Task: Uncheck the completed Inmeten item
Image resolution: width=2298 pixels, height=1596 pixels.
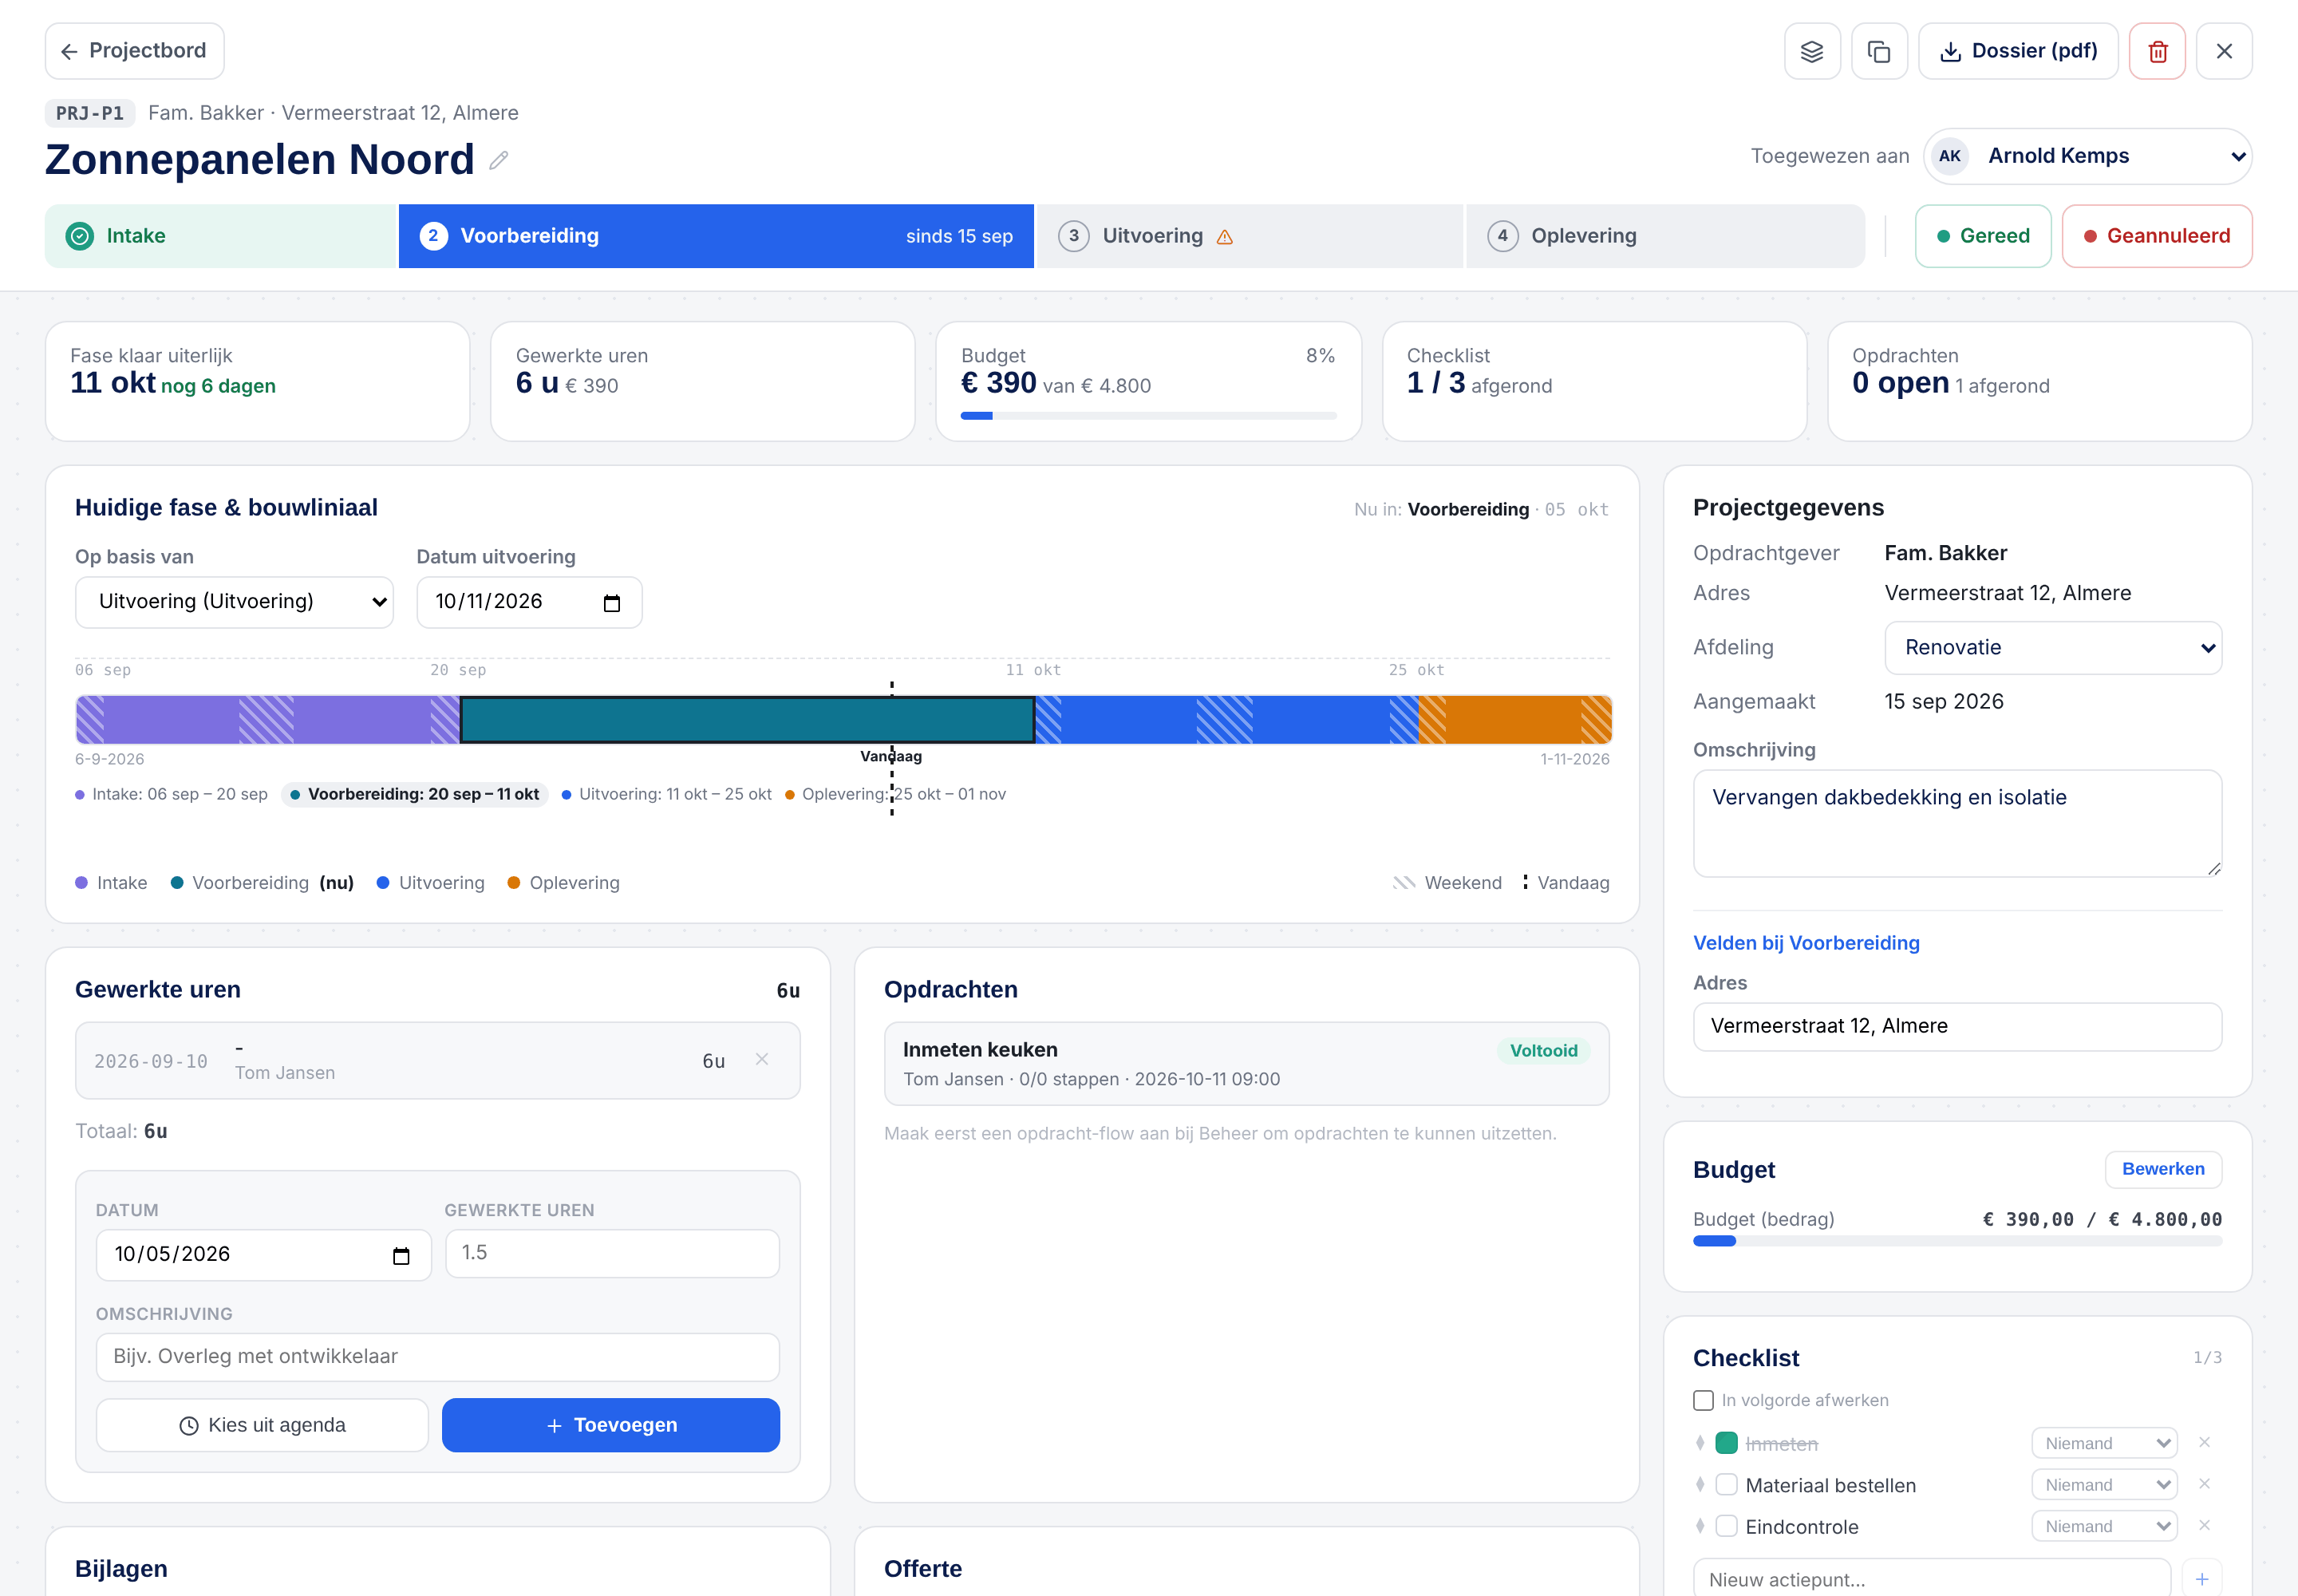Action: coord(1726,1443)
